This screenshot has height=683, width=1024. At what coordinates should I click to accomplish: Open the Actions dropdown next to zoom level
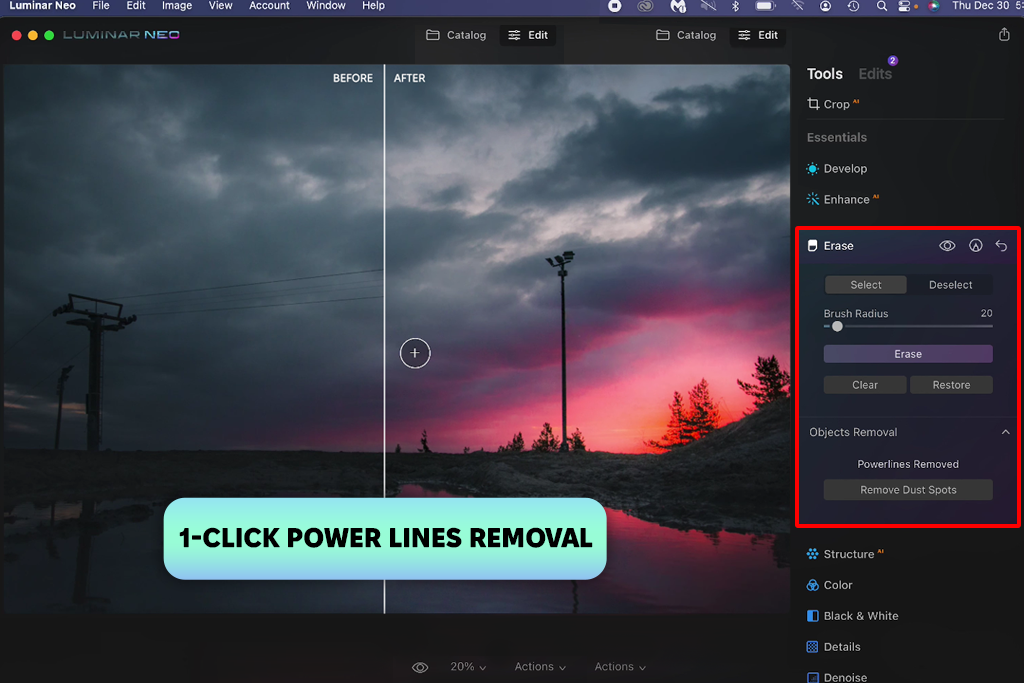[540, 667]
